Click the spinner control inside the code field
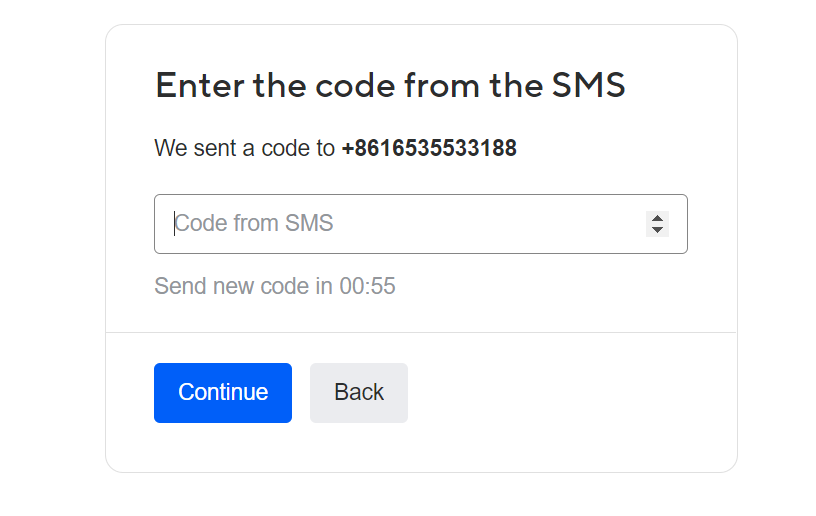Image resolution: width=816 pixels, height=516 pixels. pos(657,224)
